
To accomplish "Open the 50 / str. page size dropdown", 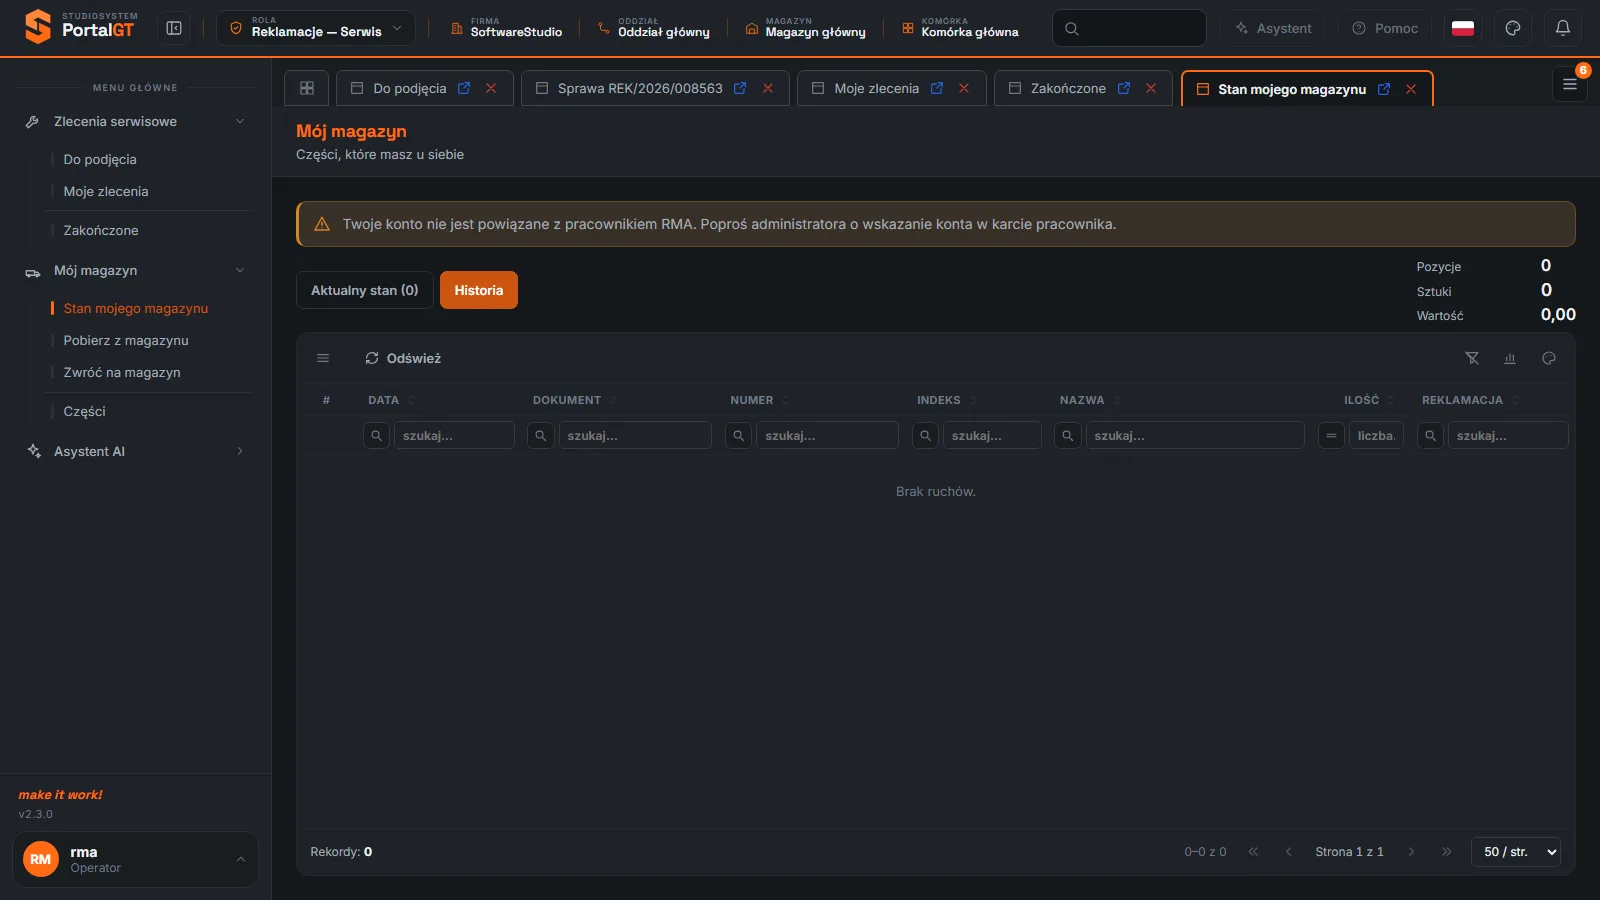I will (1516, 852).
